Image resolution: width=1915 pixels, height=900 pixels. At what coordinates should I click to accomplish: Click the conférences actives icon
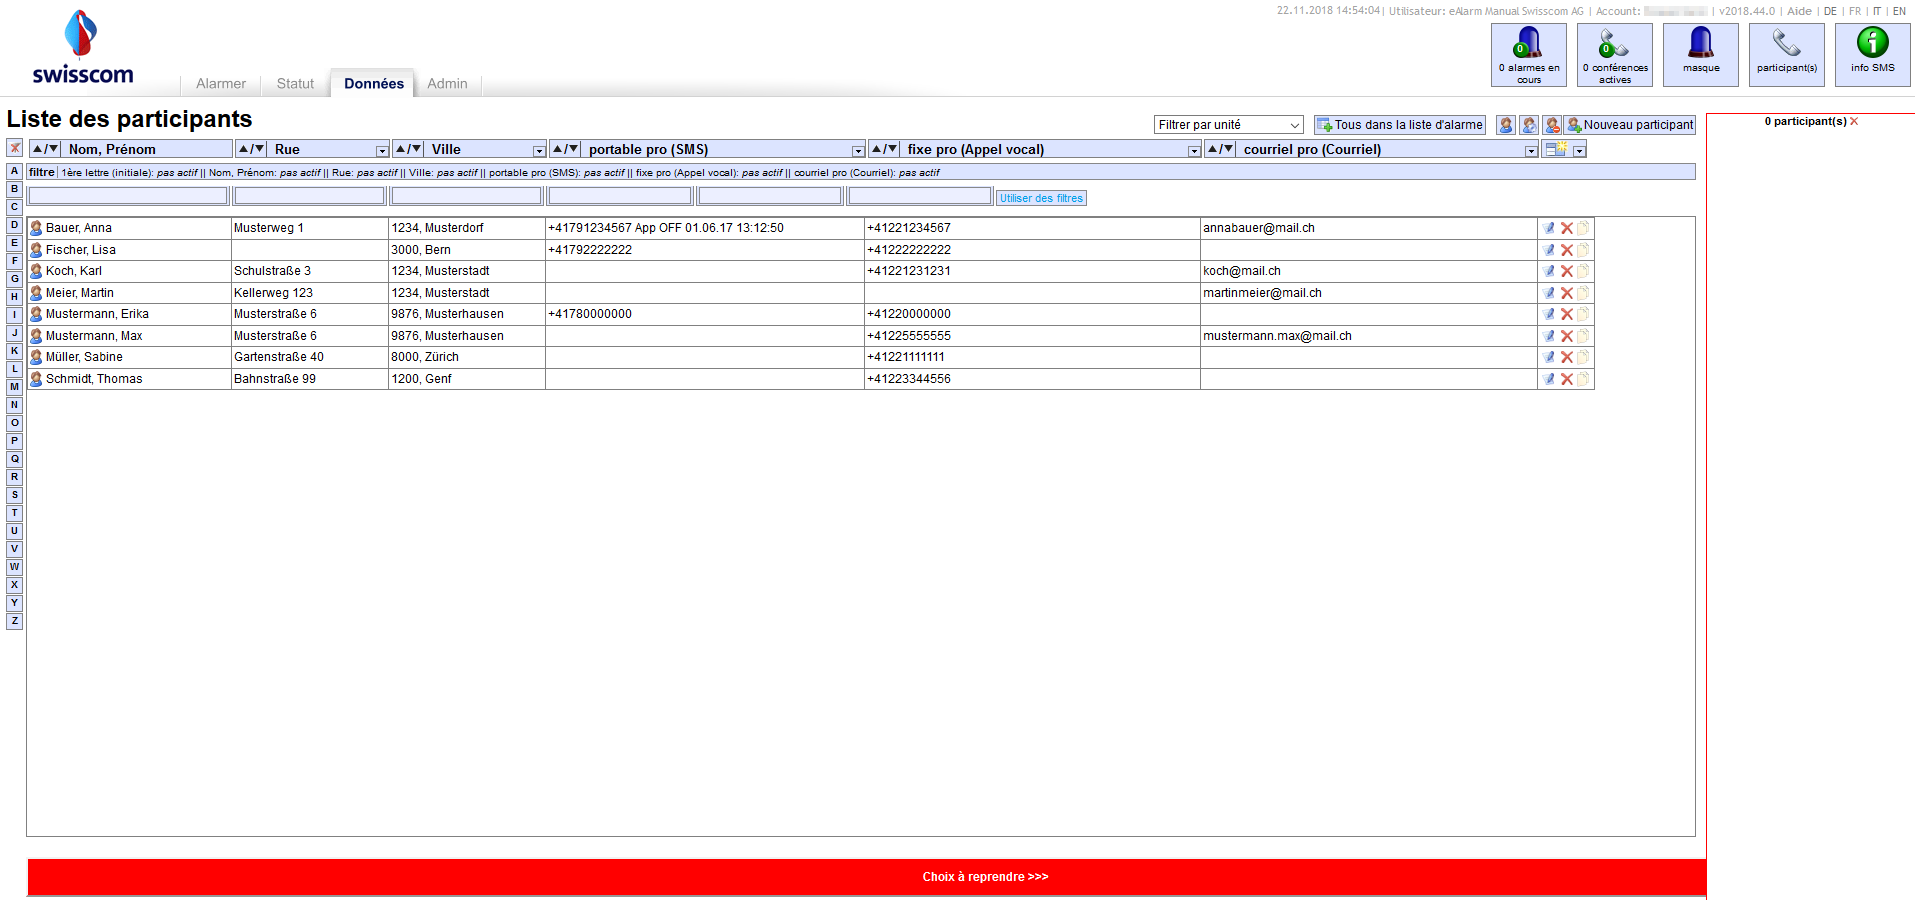tap(1614, 54)
